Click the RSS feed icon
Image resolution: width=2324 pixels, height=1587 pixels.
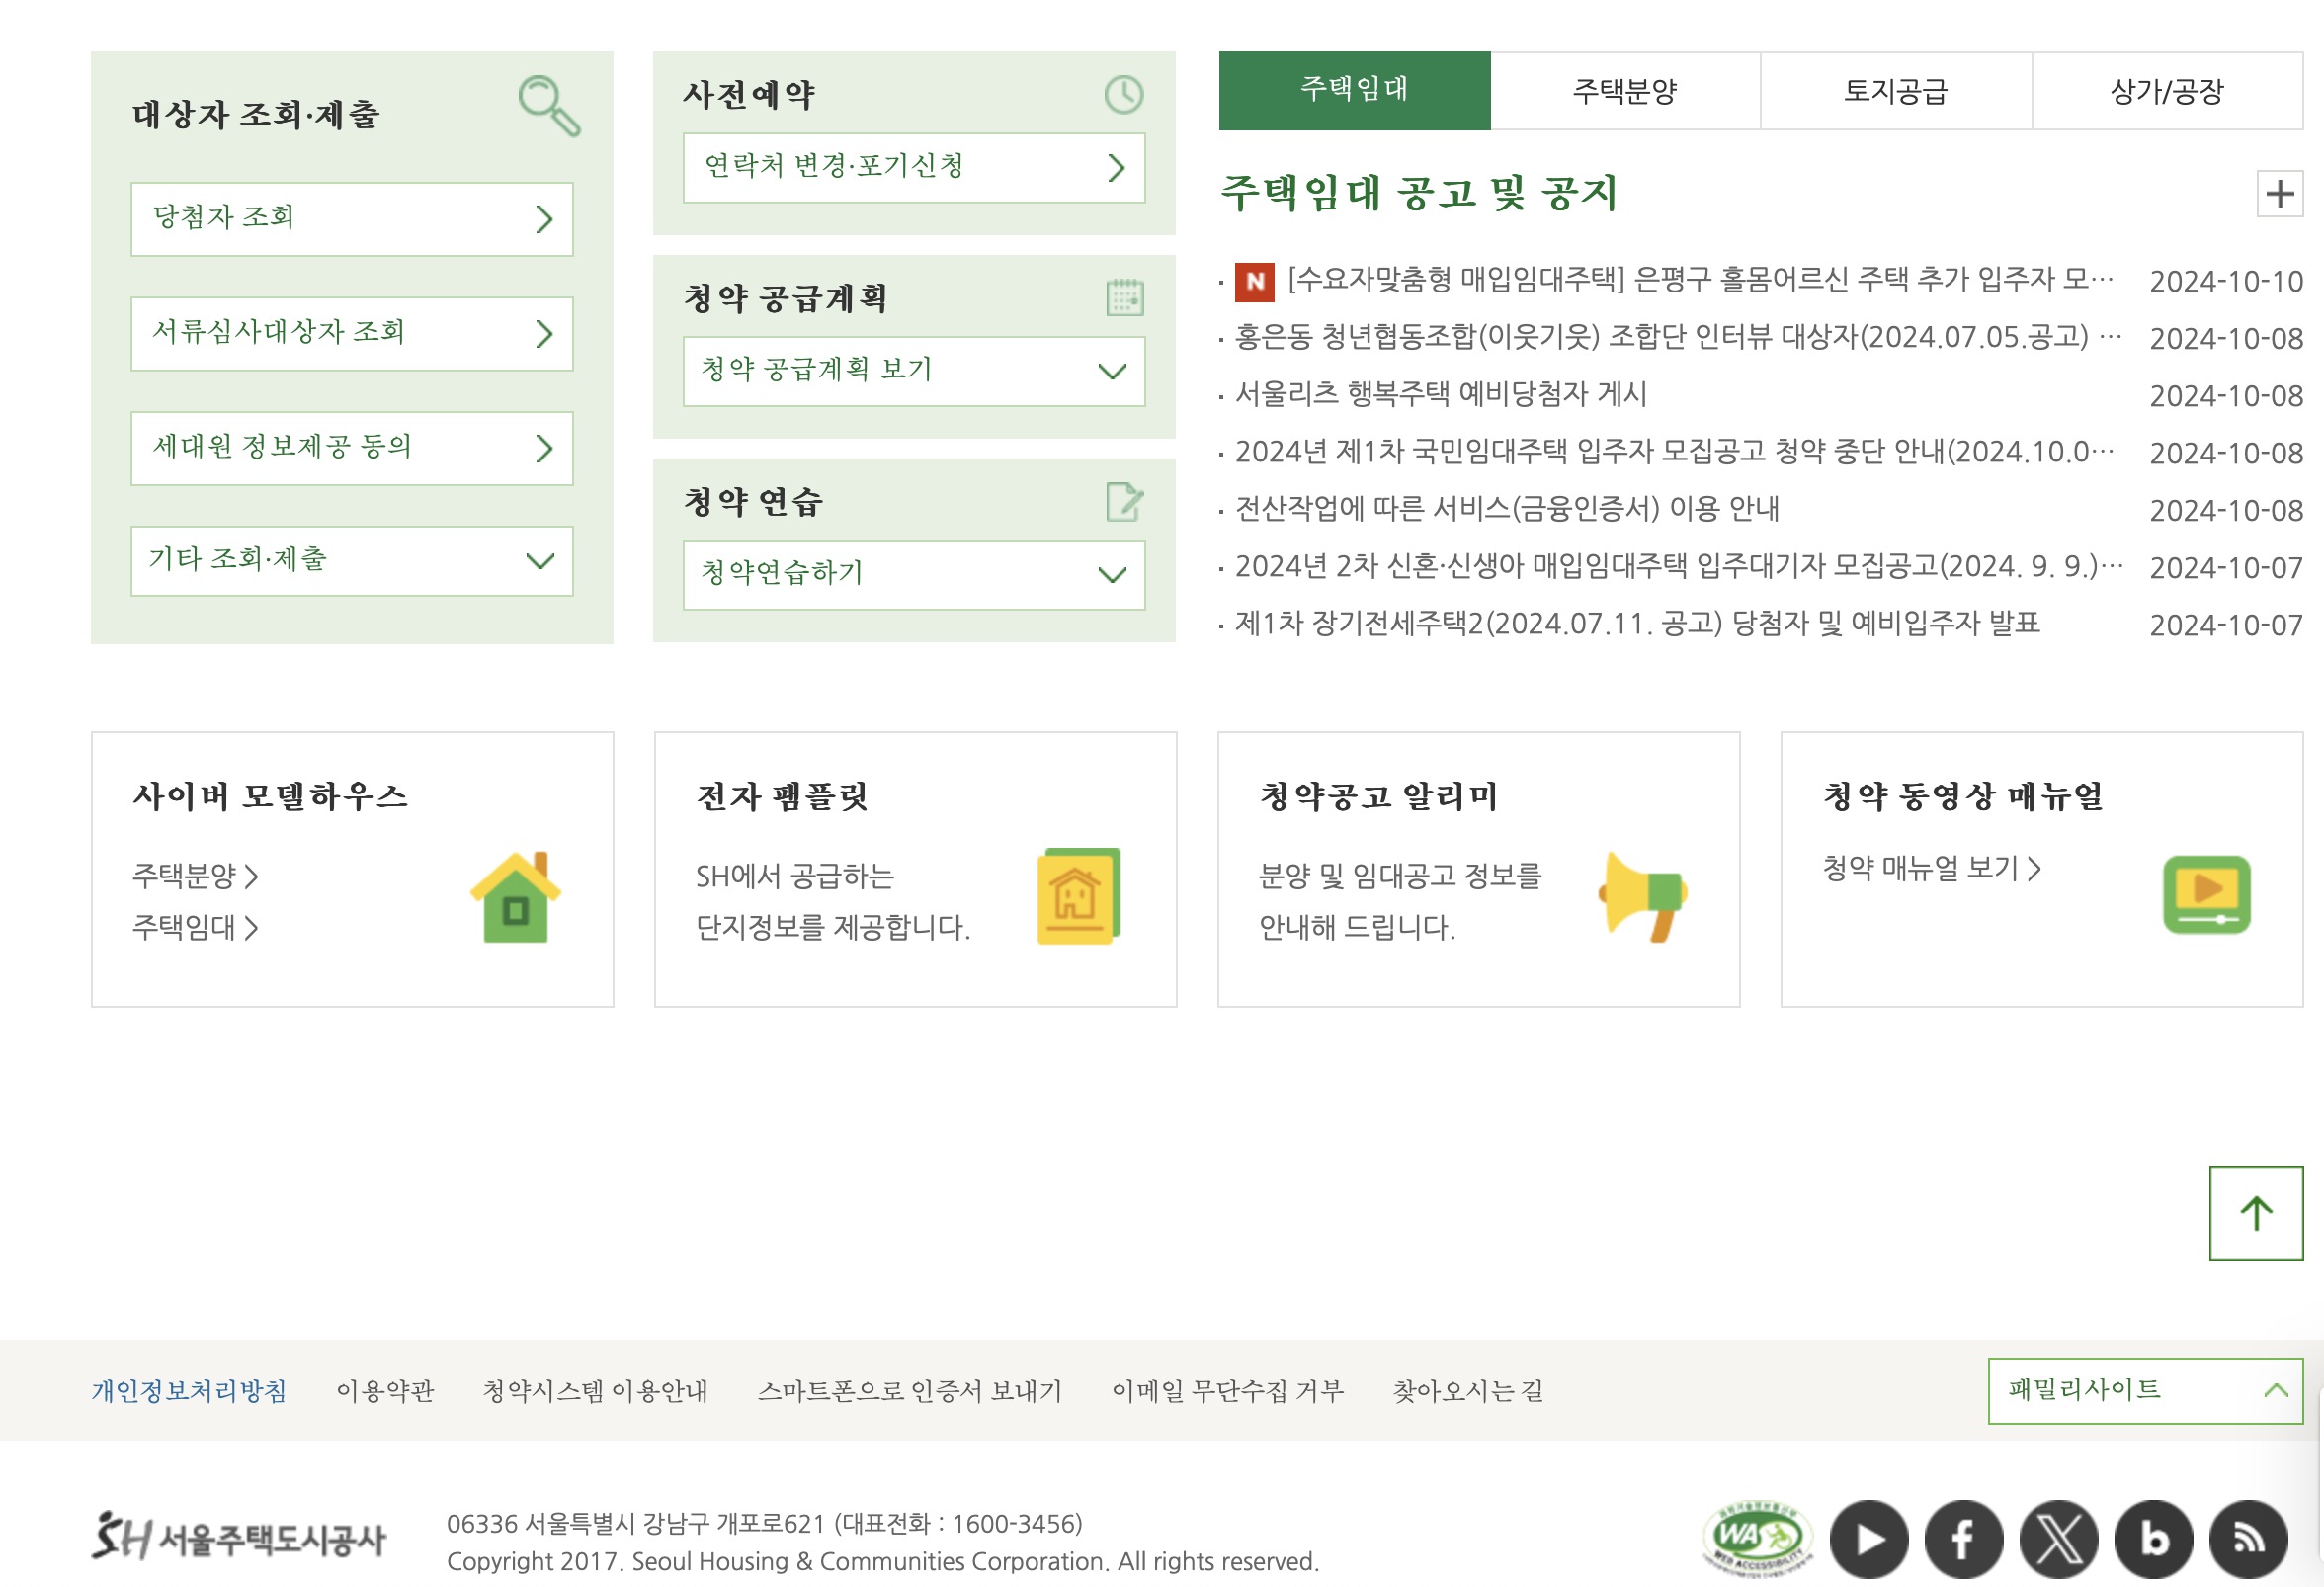(x=2248, y=1540)
